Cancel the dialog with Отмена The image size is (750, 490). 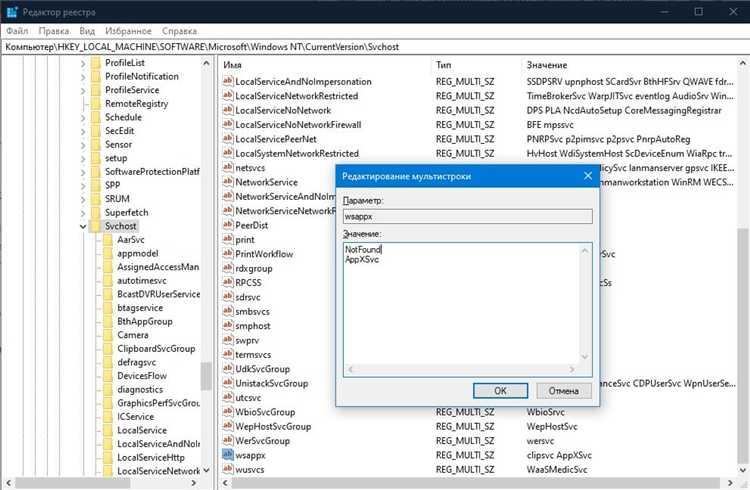563,390
